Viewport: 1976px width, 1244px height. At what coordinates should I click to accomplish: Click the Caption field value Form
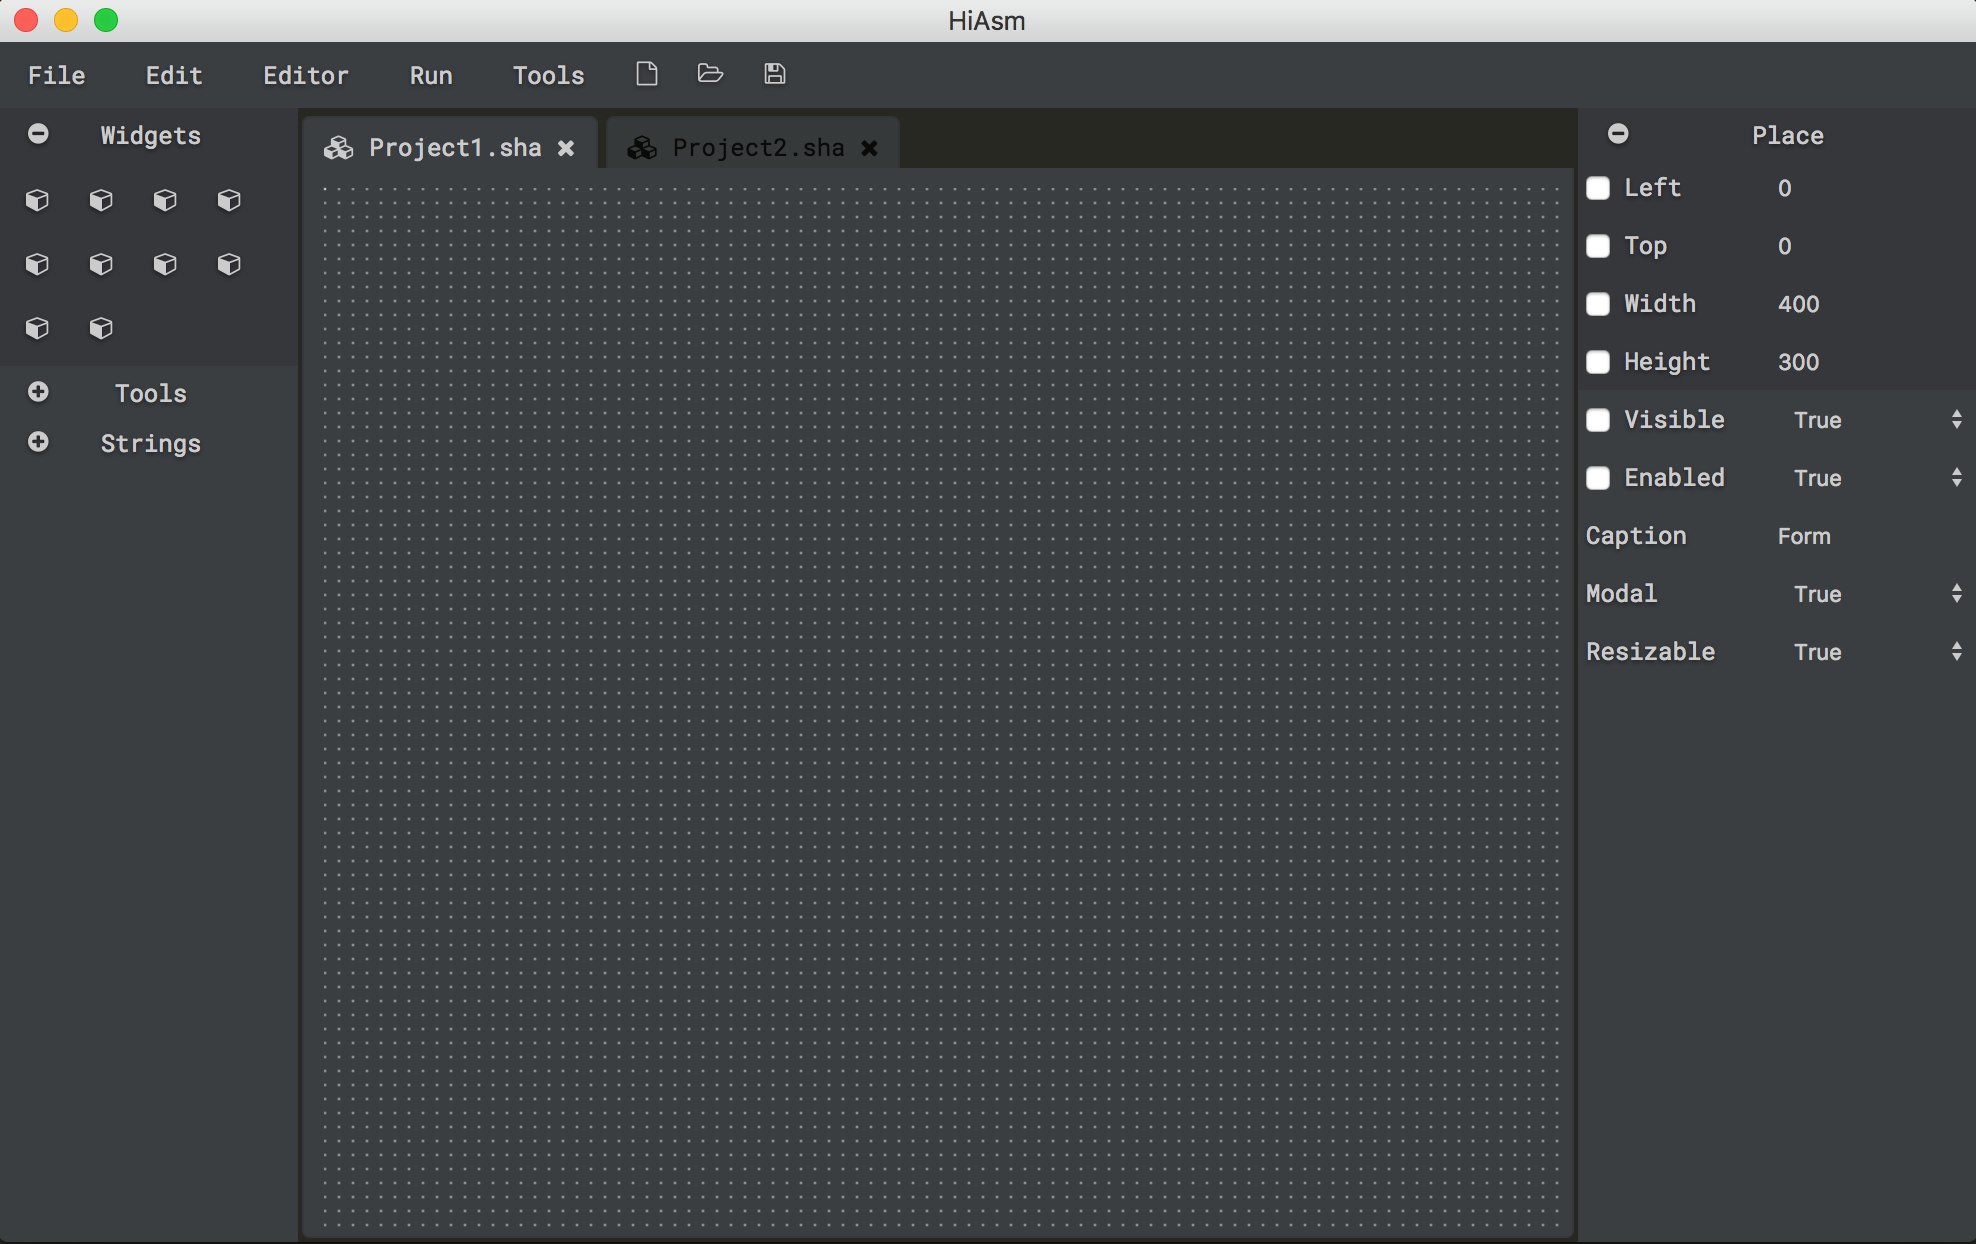click(x=1804, y=536)
